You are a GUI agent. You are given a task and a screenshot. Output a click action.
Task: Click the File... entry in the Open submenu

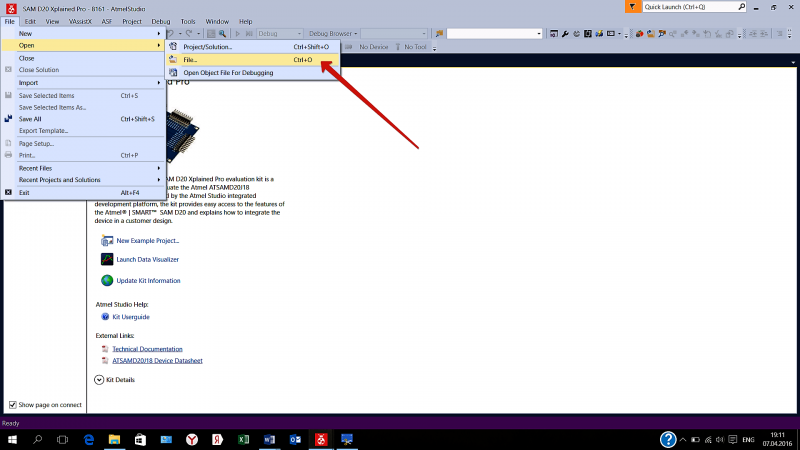pos(253,60)
